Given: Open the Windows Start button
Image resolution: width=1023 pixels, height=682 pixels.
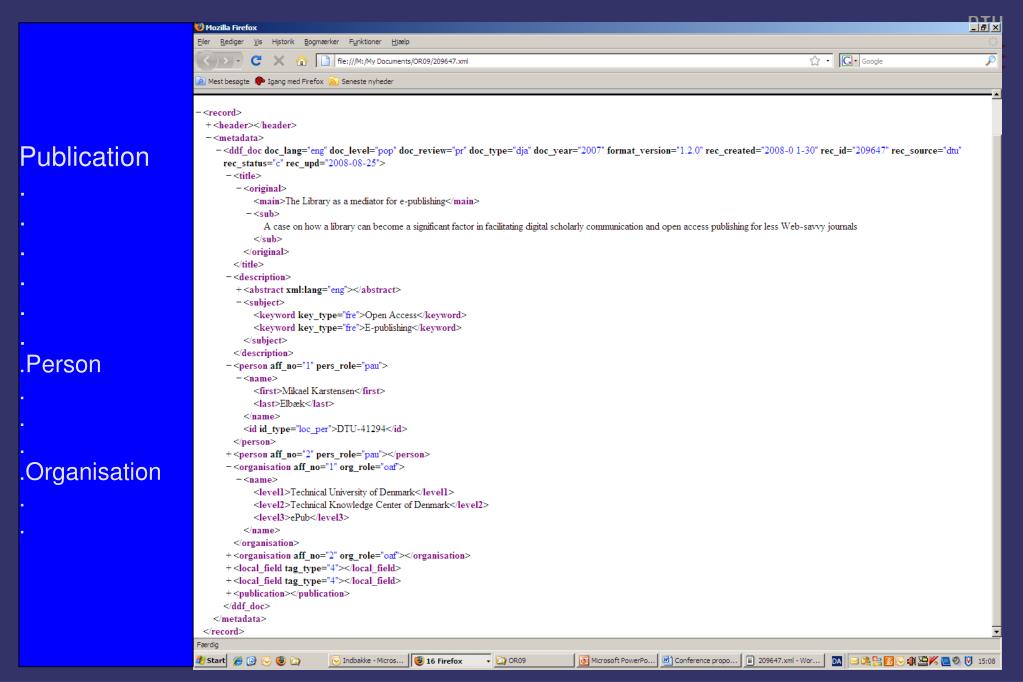Looking at the screenshot, I should 211,660.
